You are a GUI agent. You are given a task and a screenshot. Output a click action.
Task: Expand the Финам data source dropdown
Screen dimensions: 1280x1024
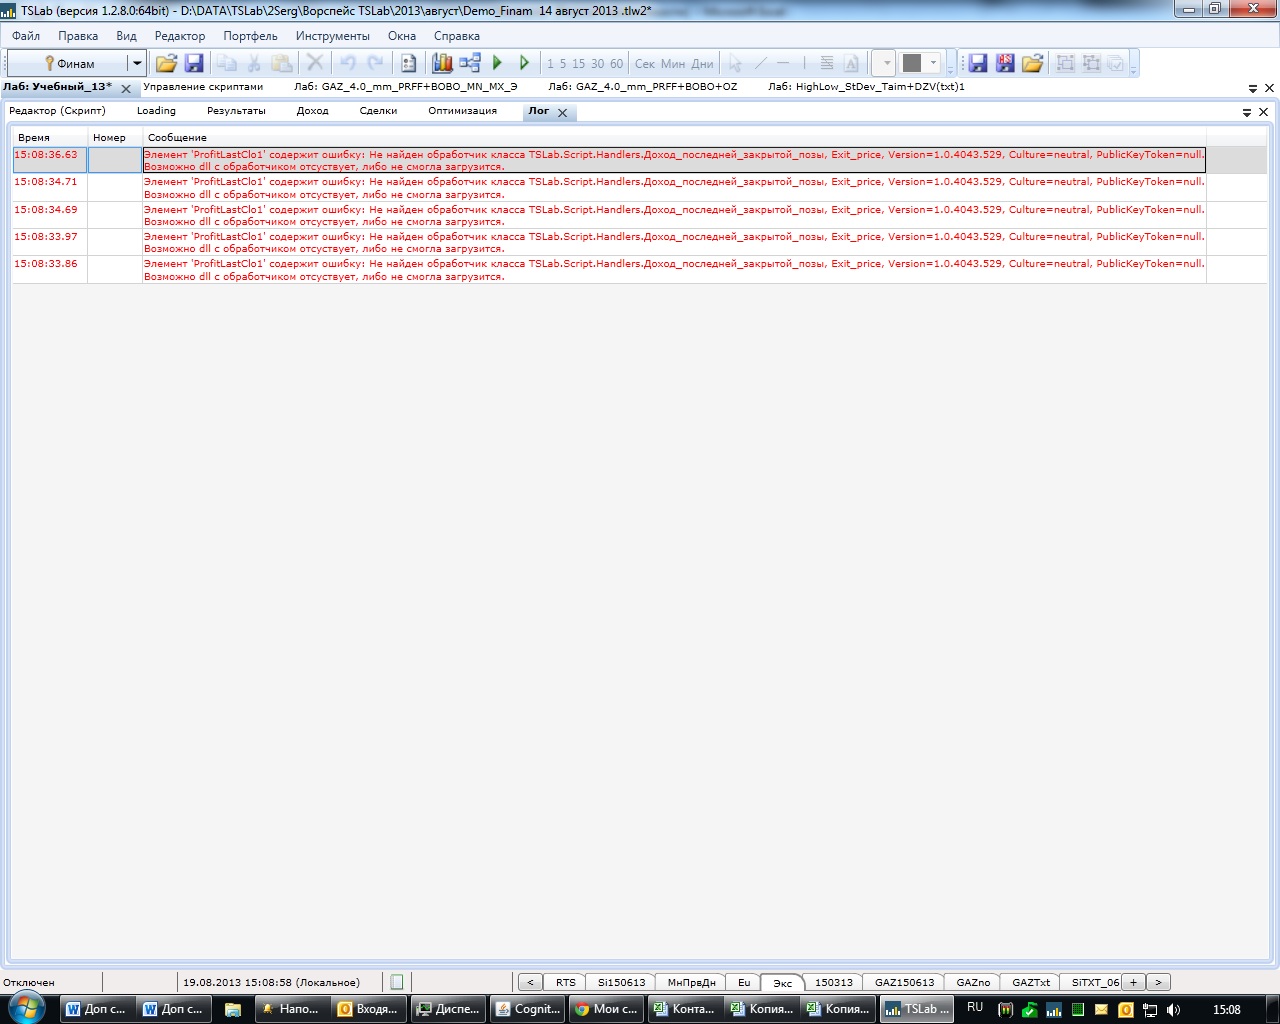(137, 63)
